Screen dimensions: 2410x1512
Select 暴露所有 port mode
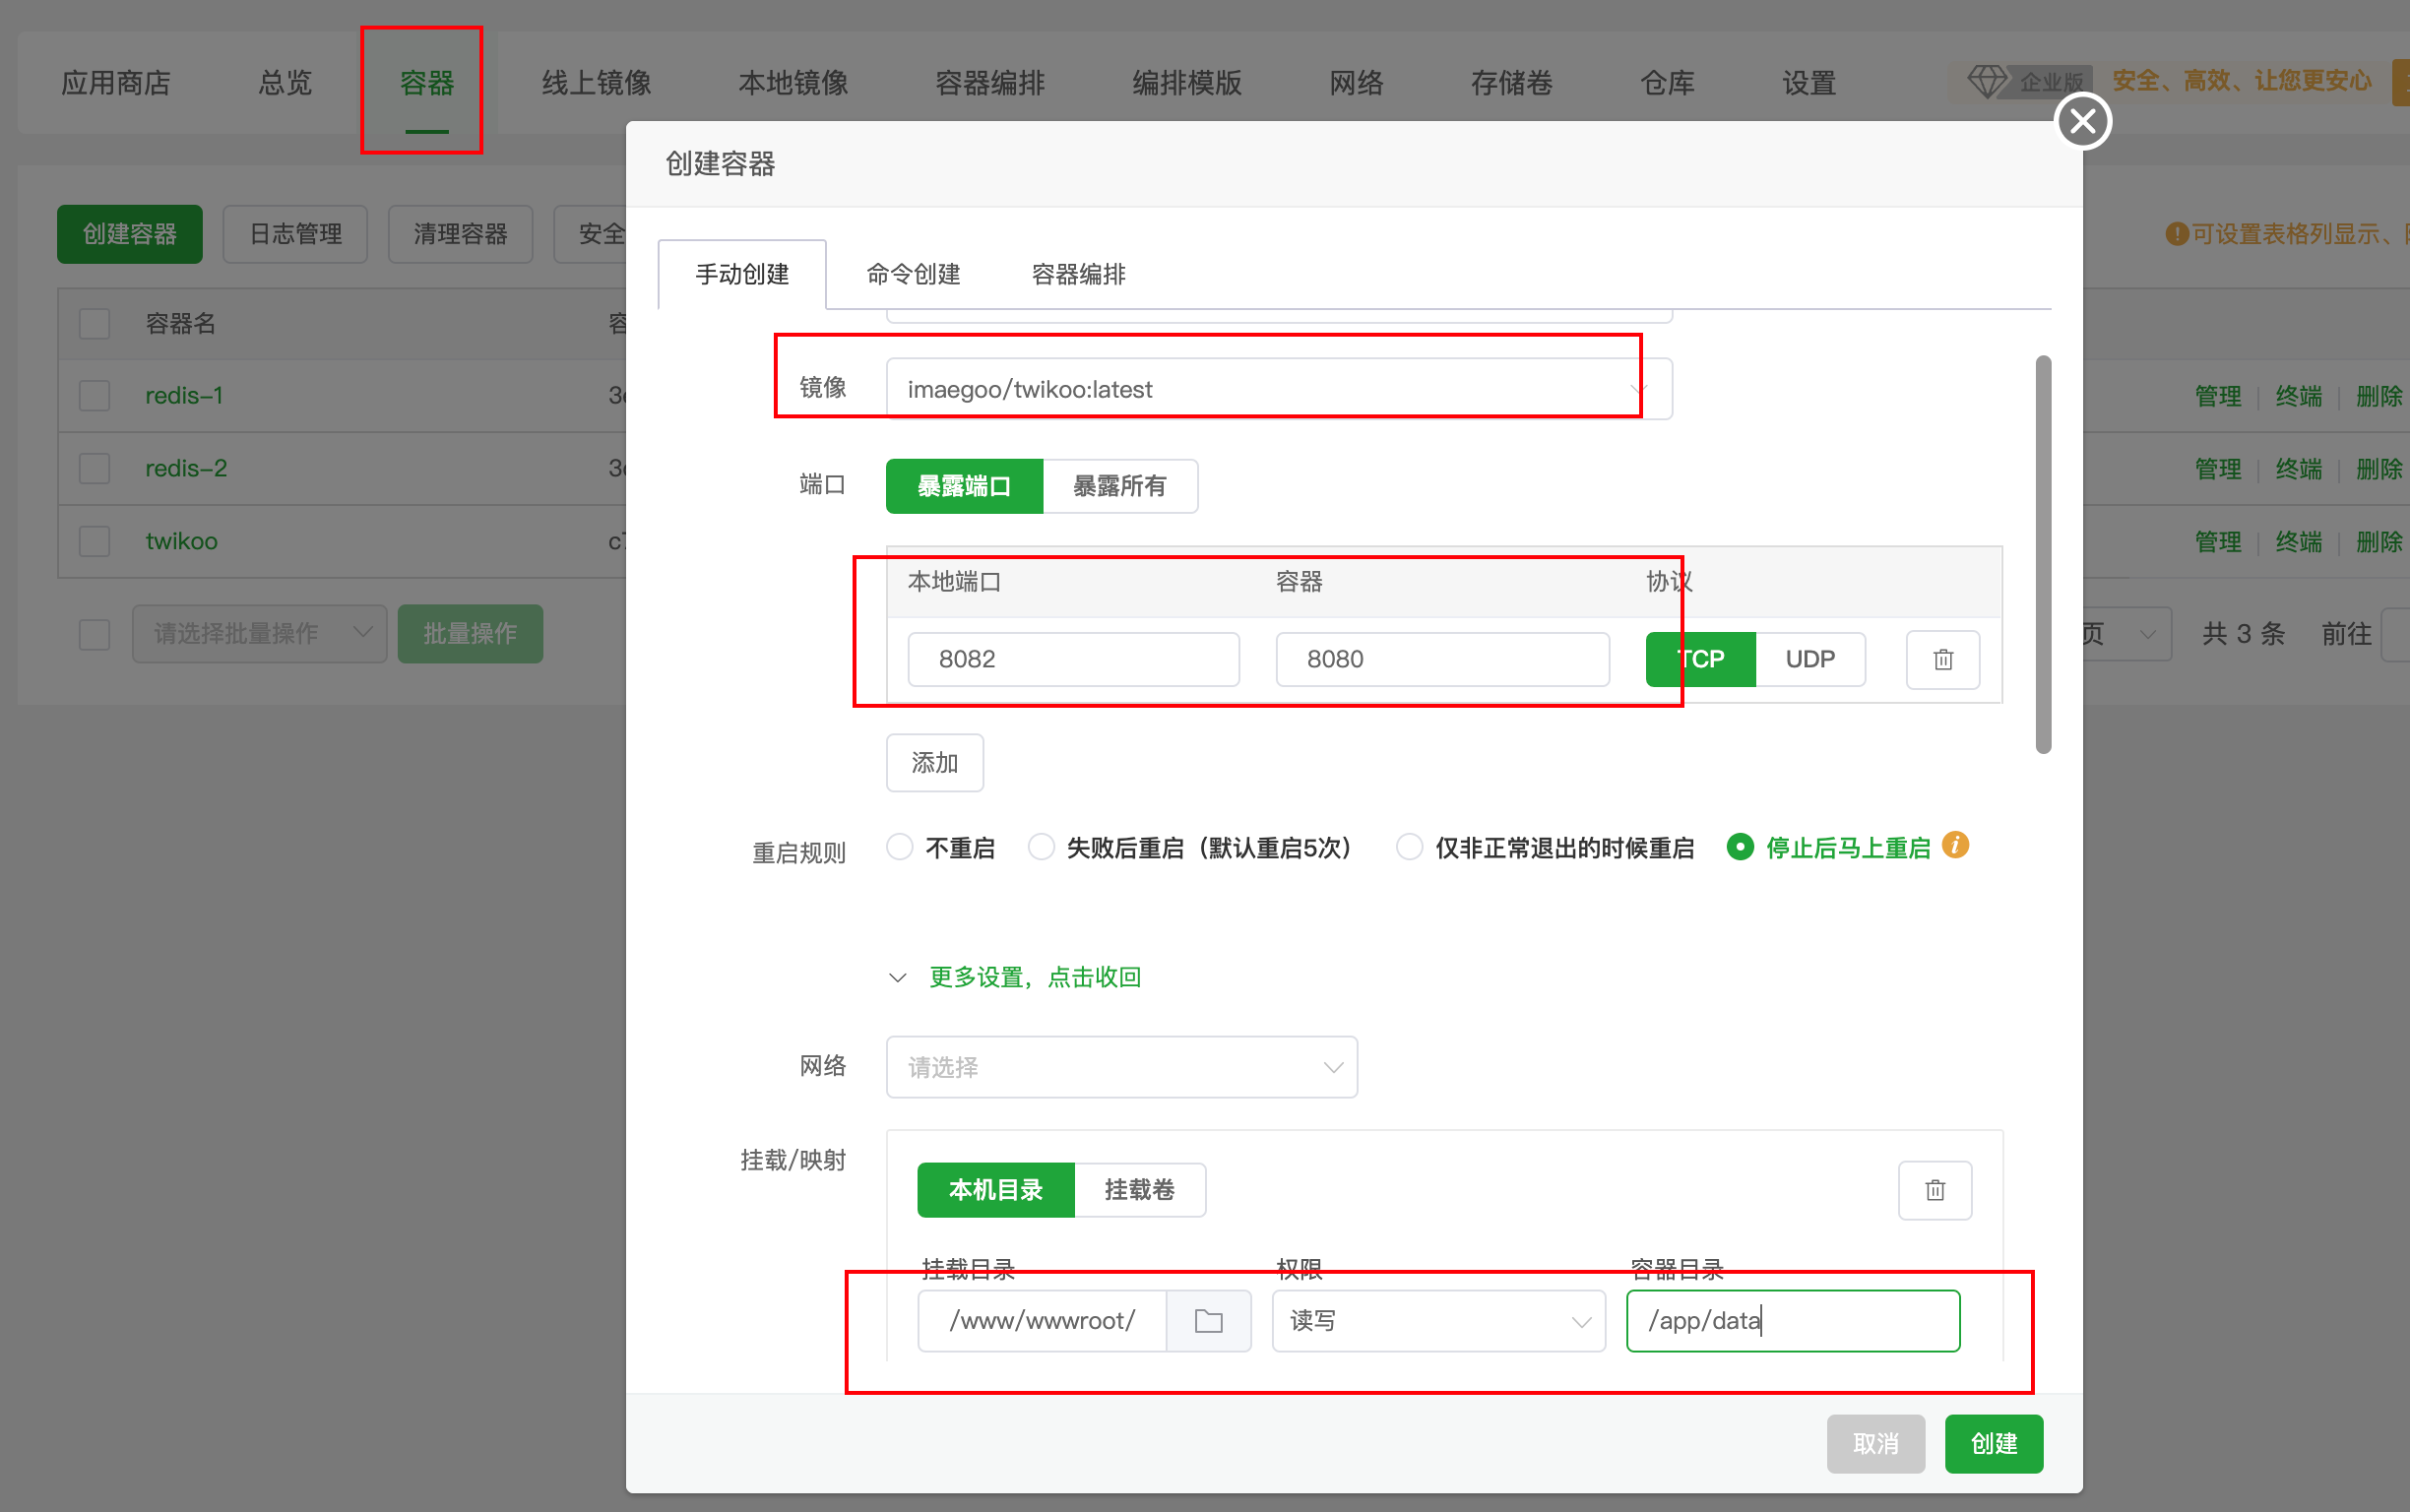pos(1119,486)
